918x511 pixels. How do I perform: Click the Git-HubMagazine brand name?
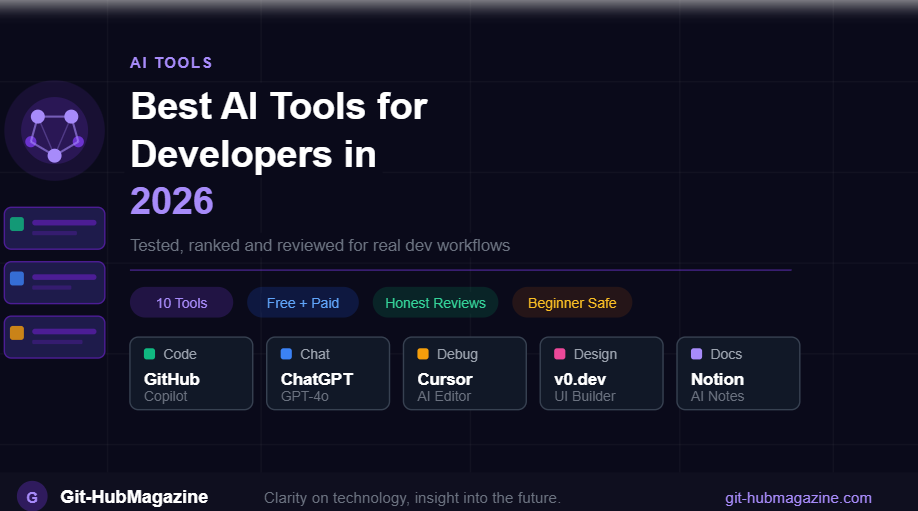pos(134,497)
